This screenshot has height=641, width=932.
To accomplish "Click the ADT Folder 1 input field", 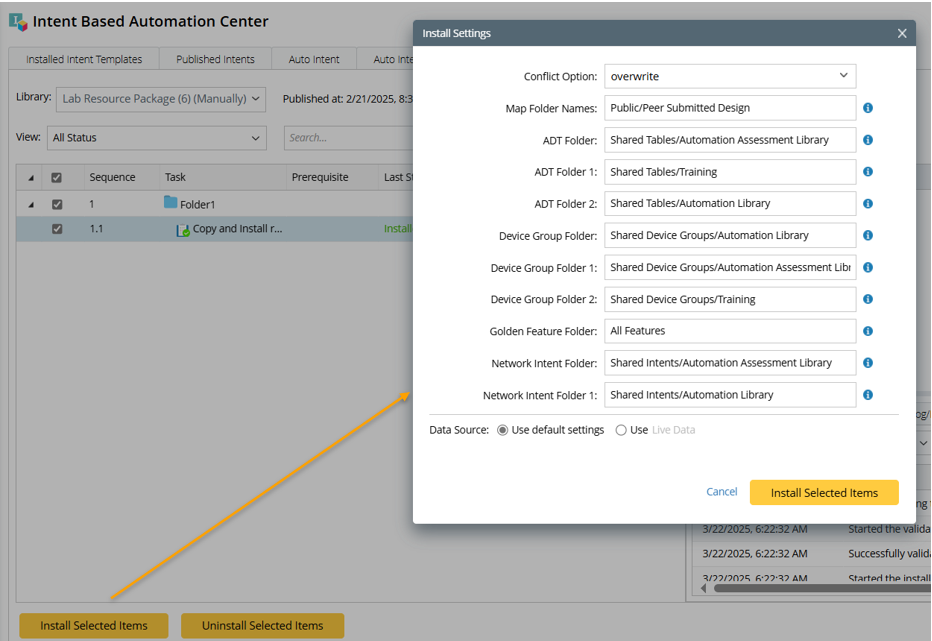I will coord(730,172).
